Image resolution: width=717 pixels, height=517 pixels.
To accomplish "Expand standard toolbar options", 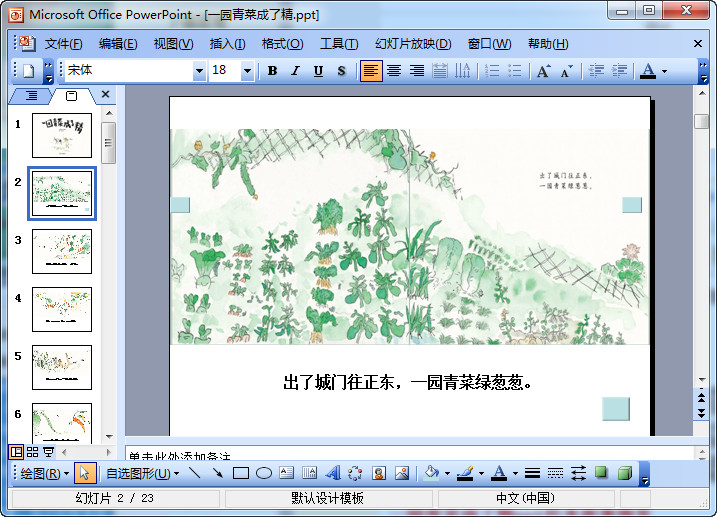I will pos(49,71).
